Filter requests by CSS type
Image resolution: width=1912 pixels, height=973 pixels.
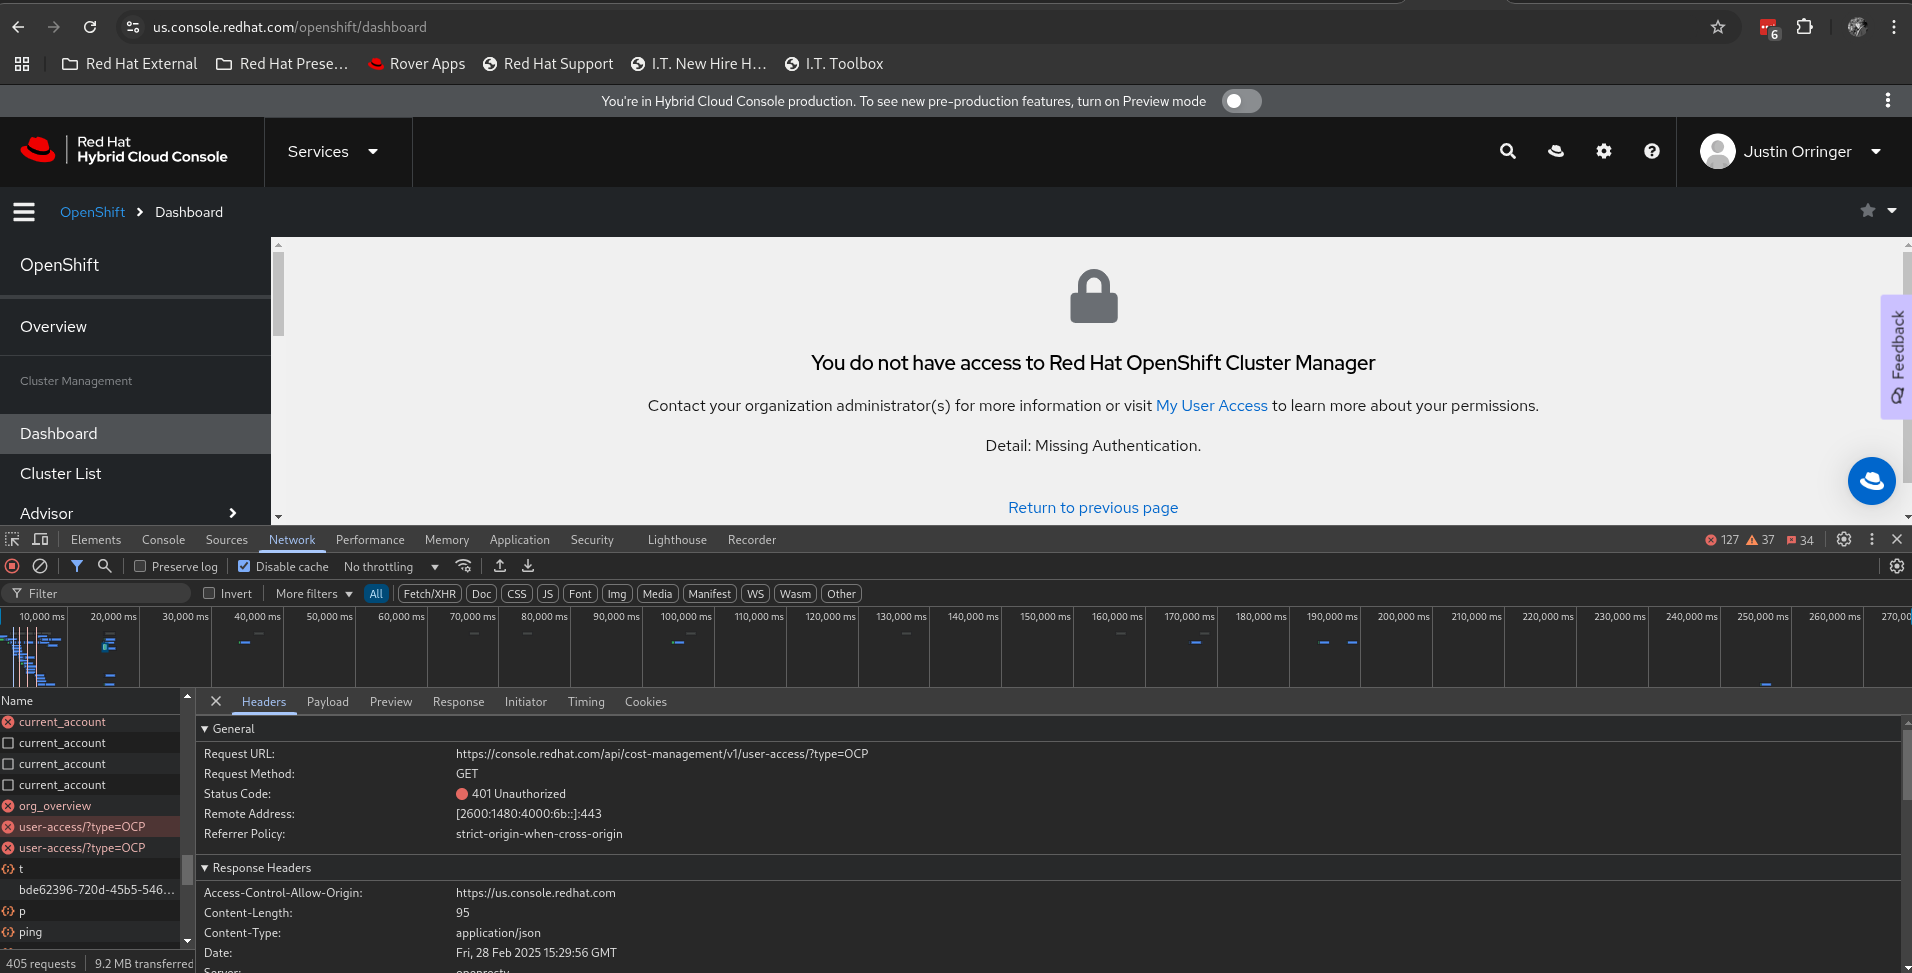click(517, 594)
